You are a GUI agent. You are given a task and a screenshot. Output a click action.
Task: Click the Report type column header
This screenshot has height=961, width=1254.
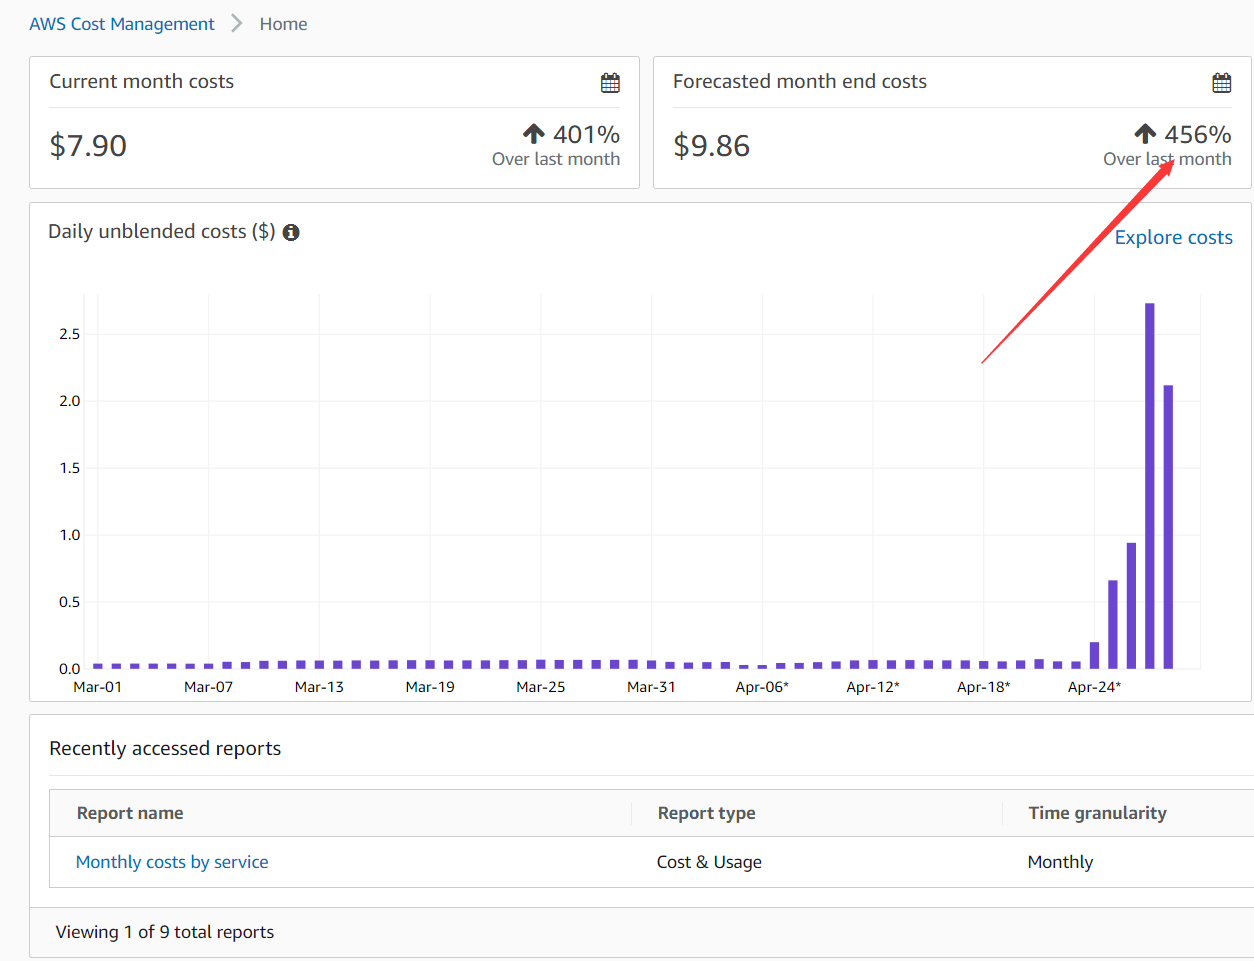(x=706, y=813)
